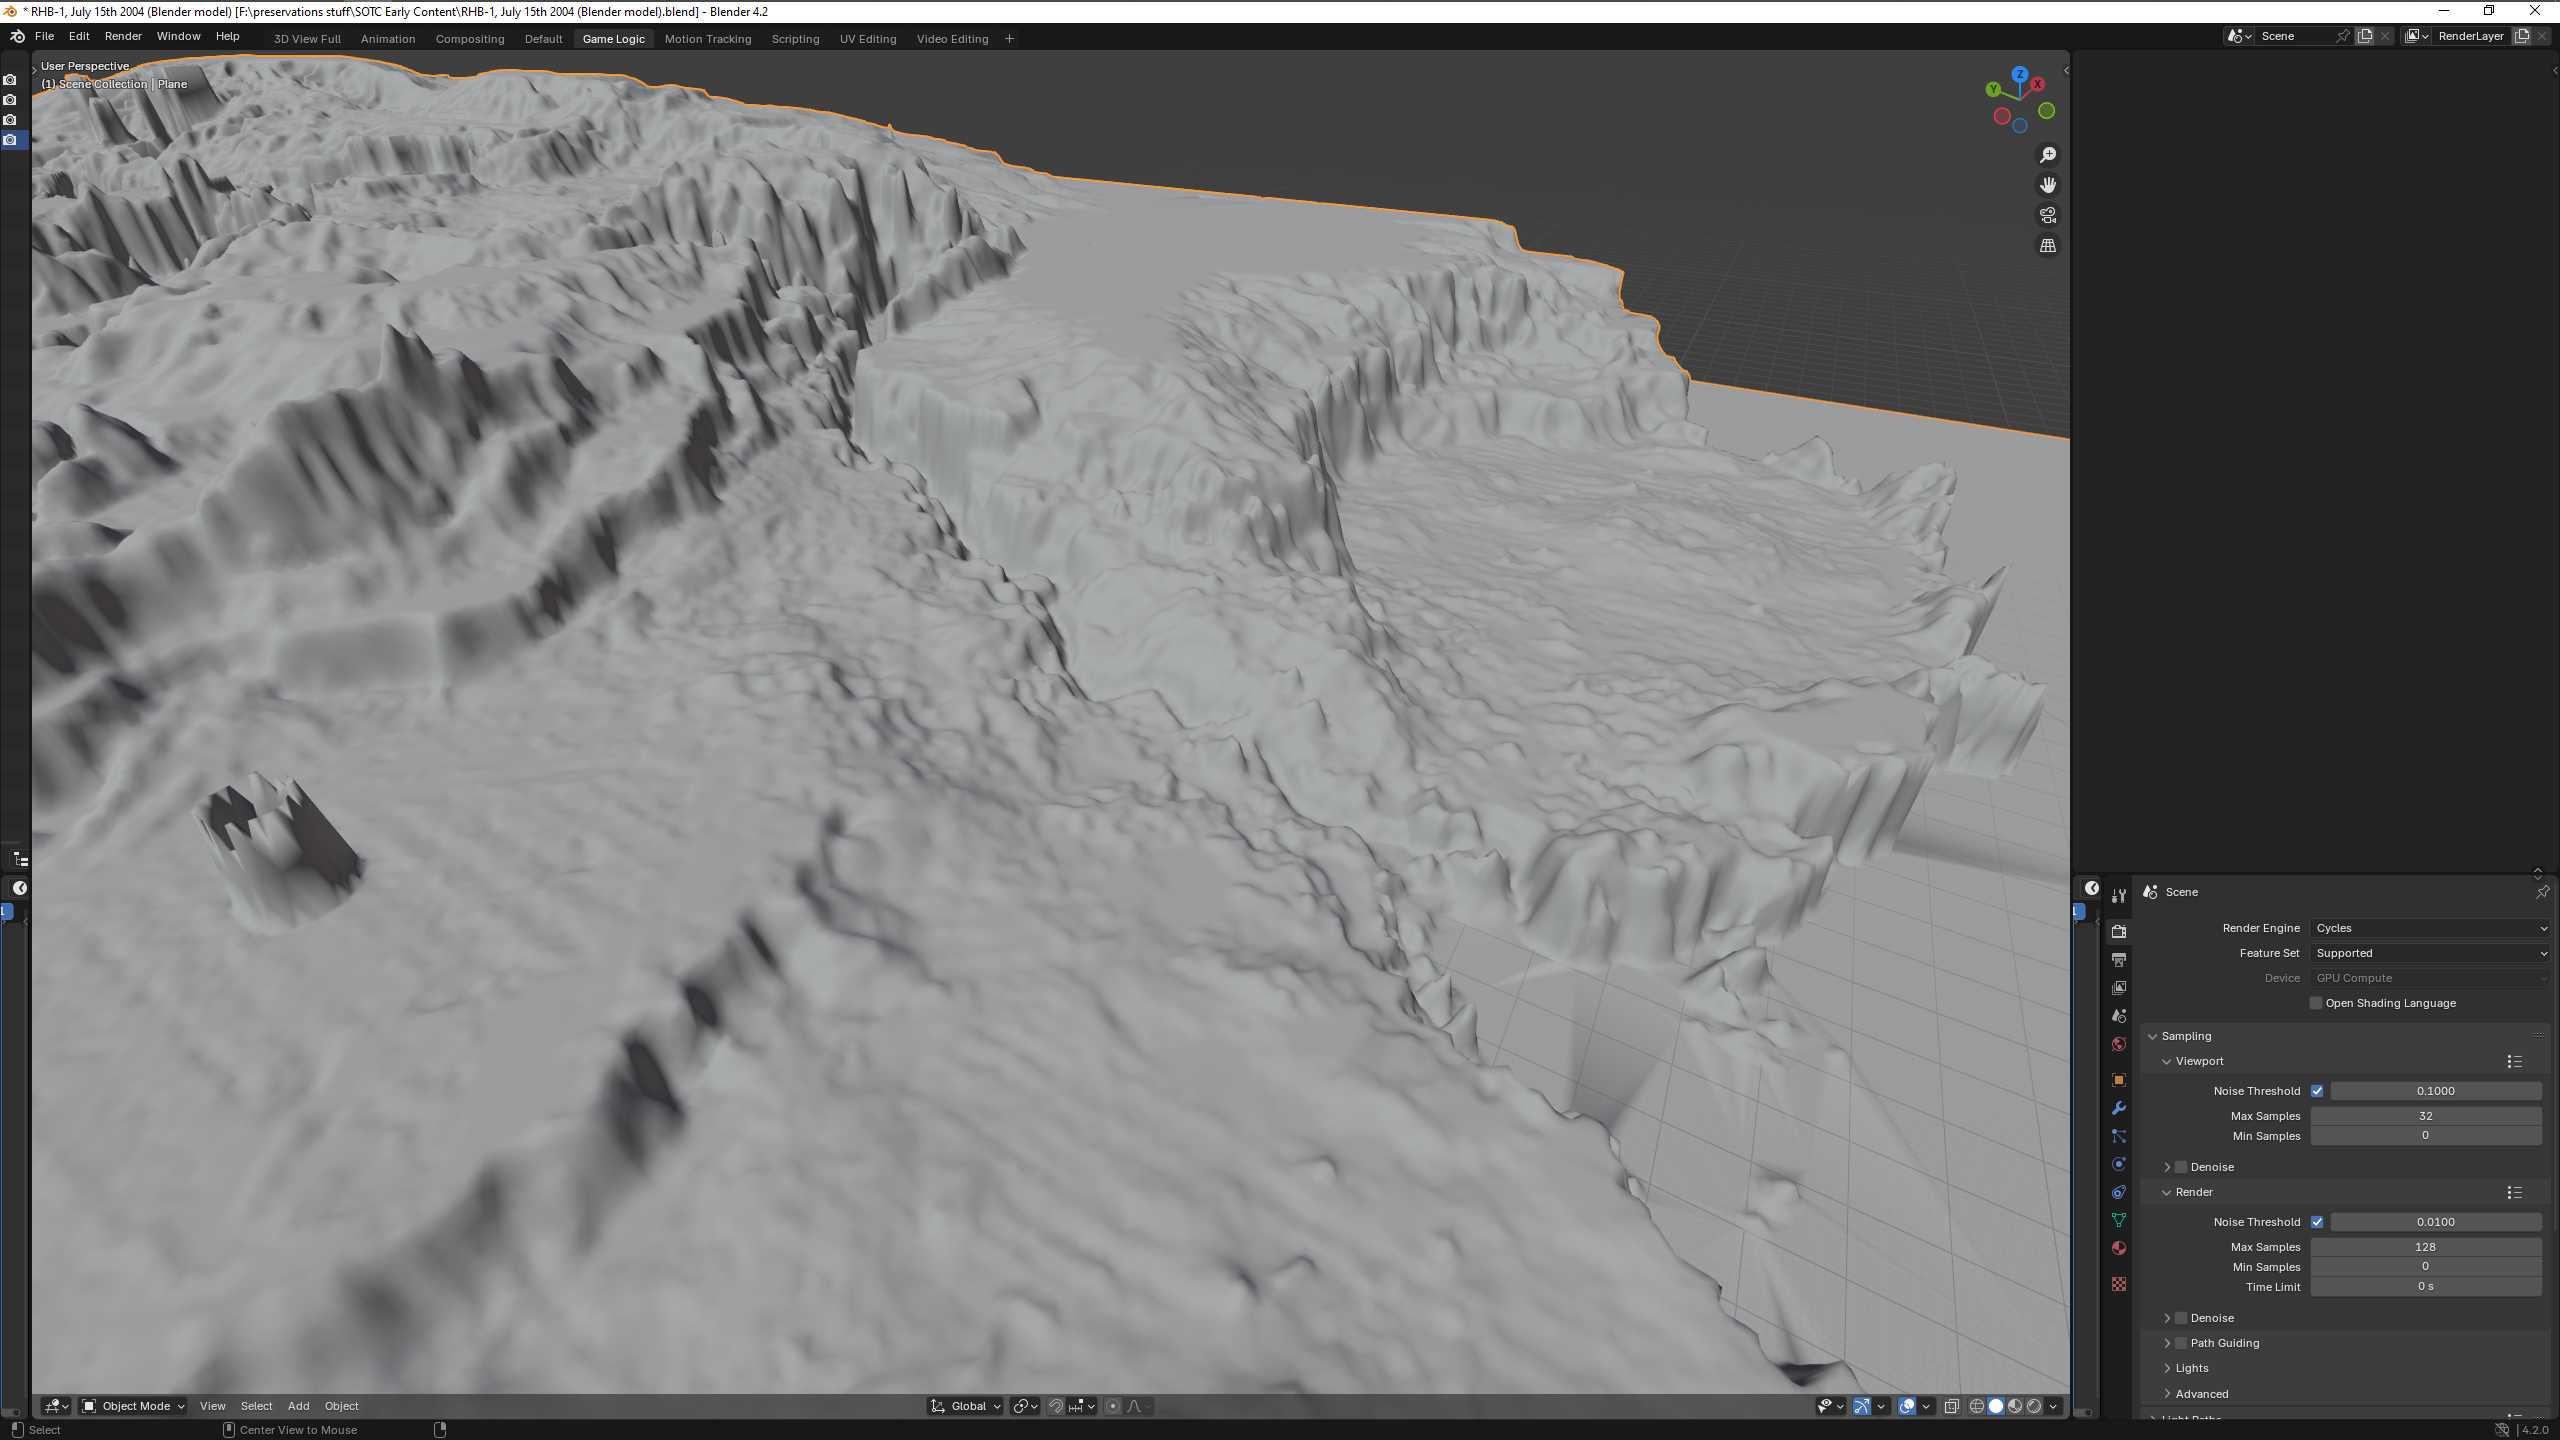The height and width of the screenshot is (1440, 2560).
Task: Open the Render menu in top bar
Action: [123, 36]
